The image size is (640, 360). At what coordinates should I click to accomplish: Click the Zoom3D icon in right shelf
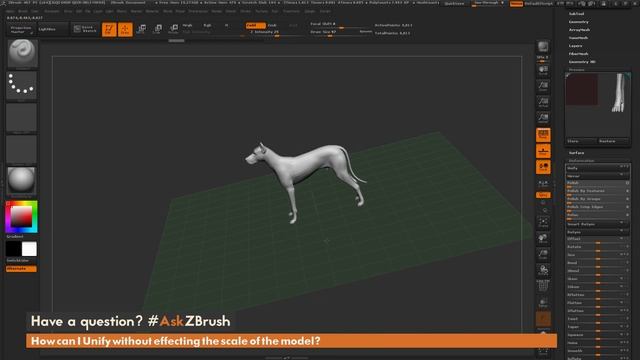(543, 254)
